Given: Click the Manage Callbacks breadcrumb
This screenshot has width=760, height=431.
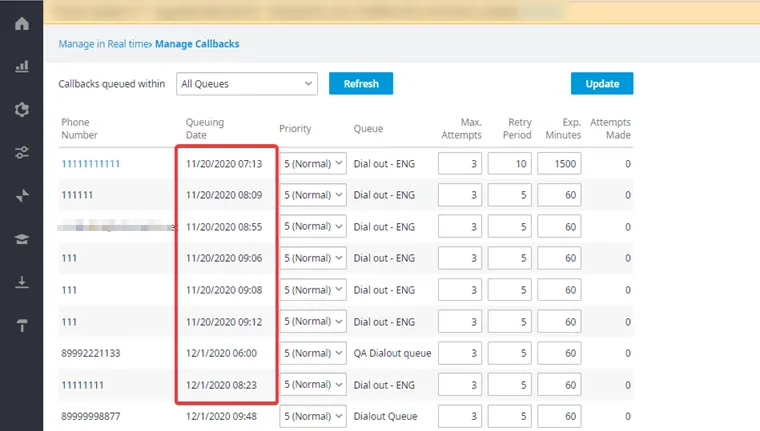Looking at the screenshot, I should click(x=197, y=44).
